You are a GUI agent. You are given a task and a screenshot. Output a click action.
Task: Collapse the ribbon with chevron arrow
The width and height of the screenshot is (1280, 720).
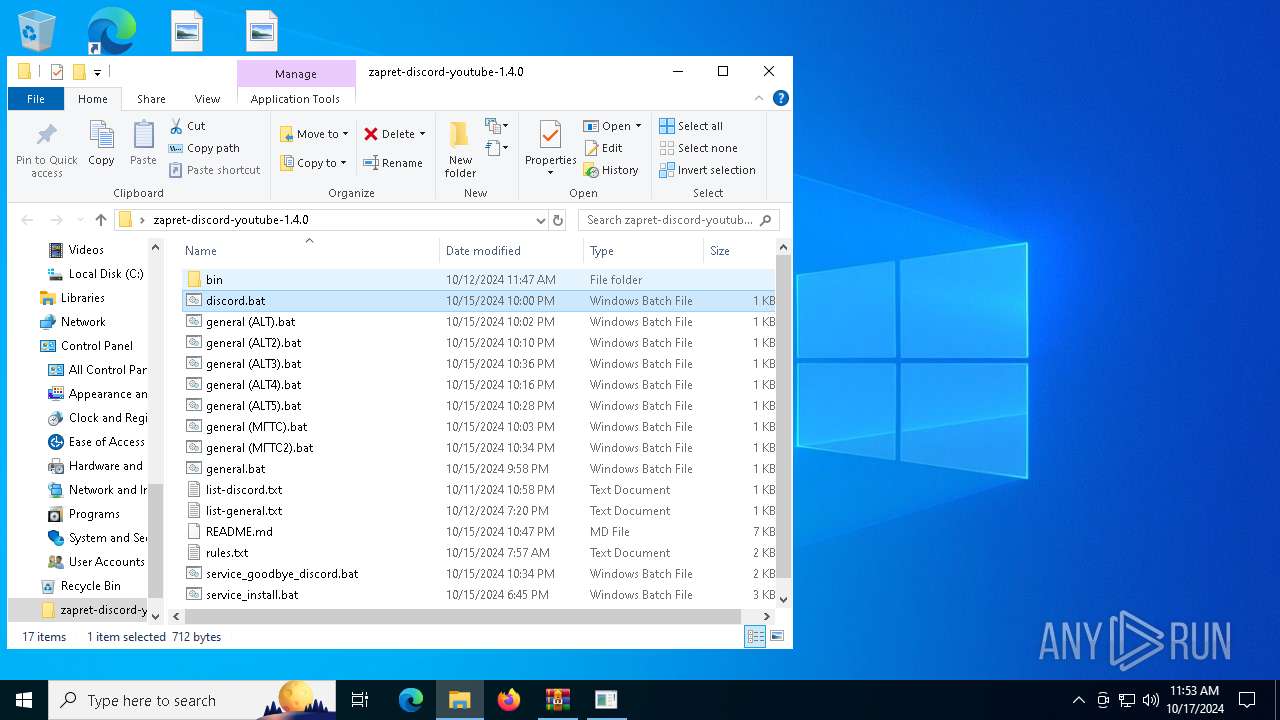tap(760, 98)
